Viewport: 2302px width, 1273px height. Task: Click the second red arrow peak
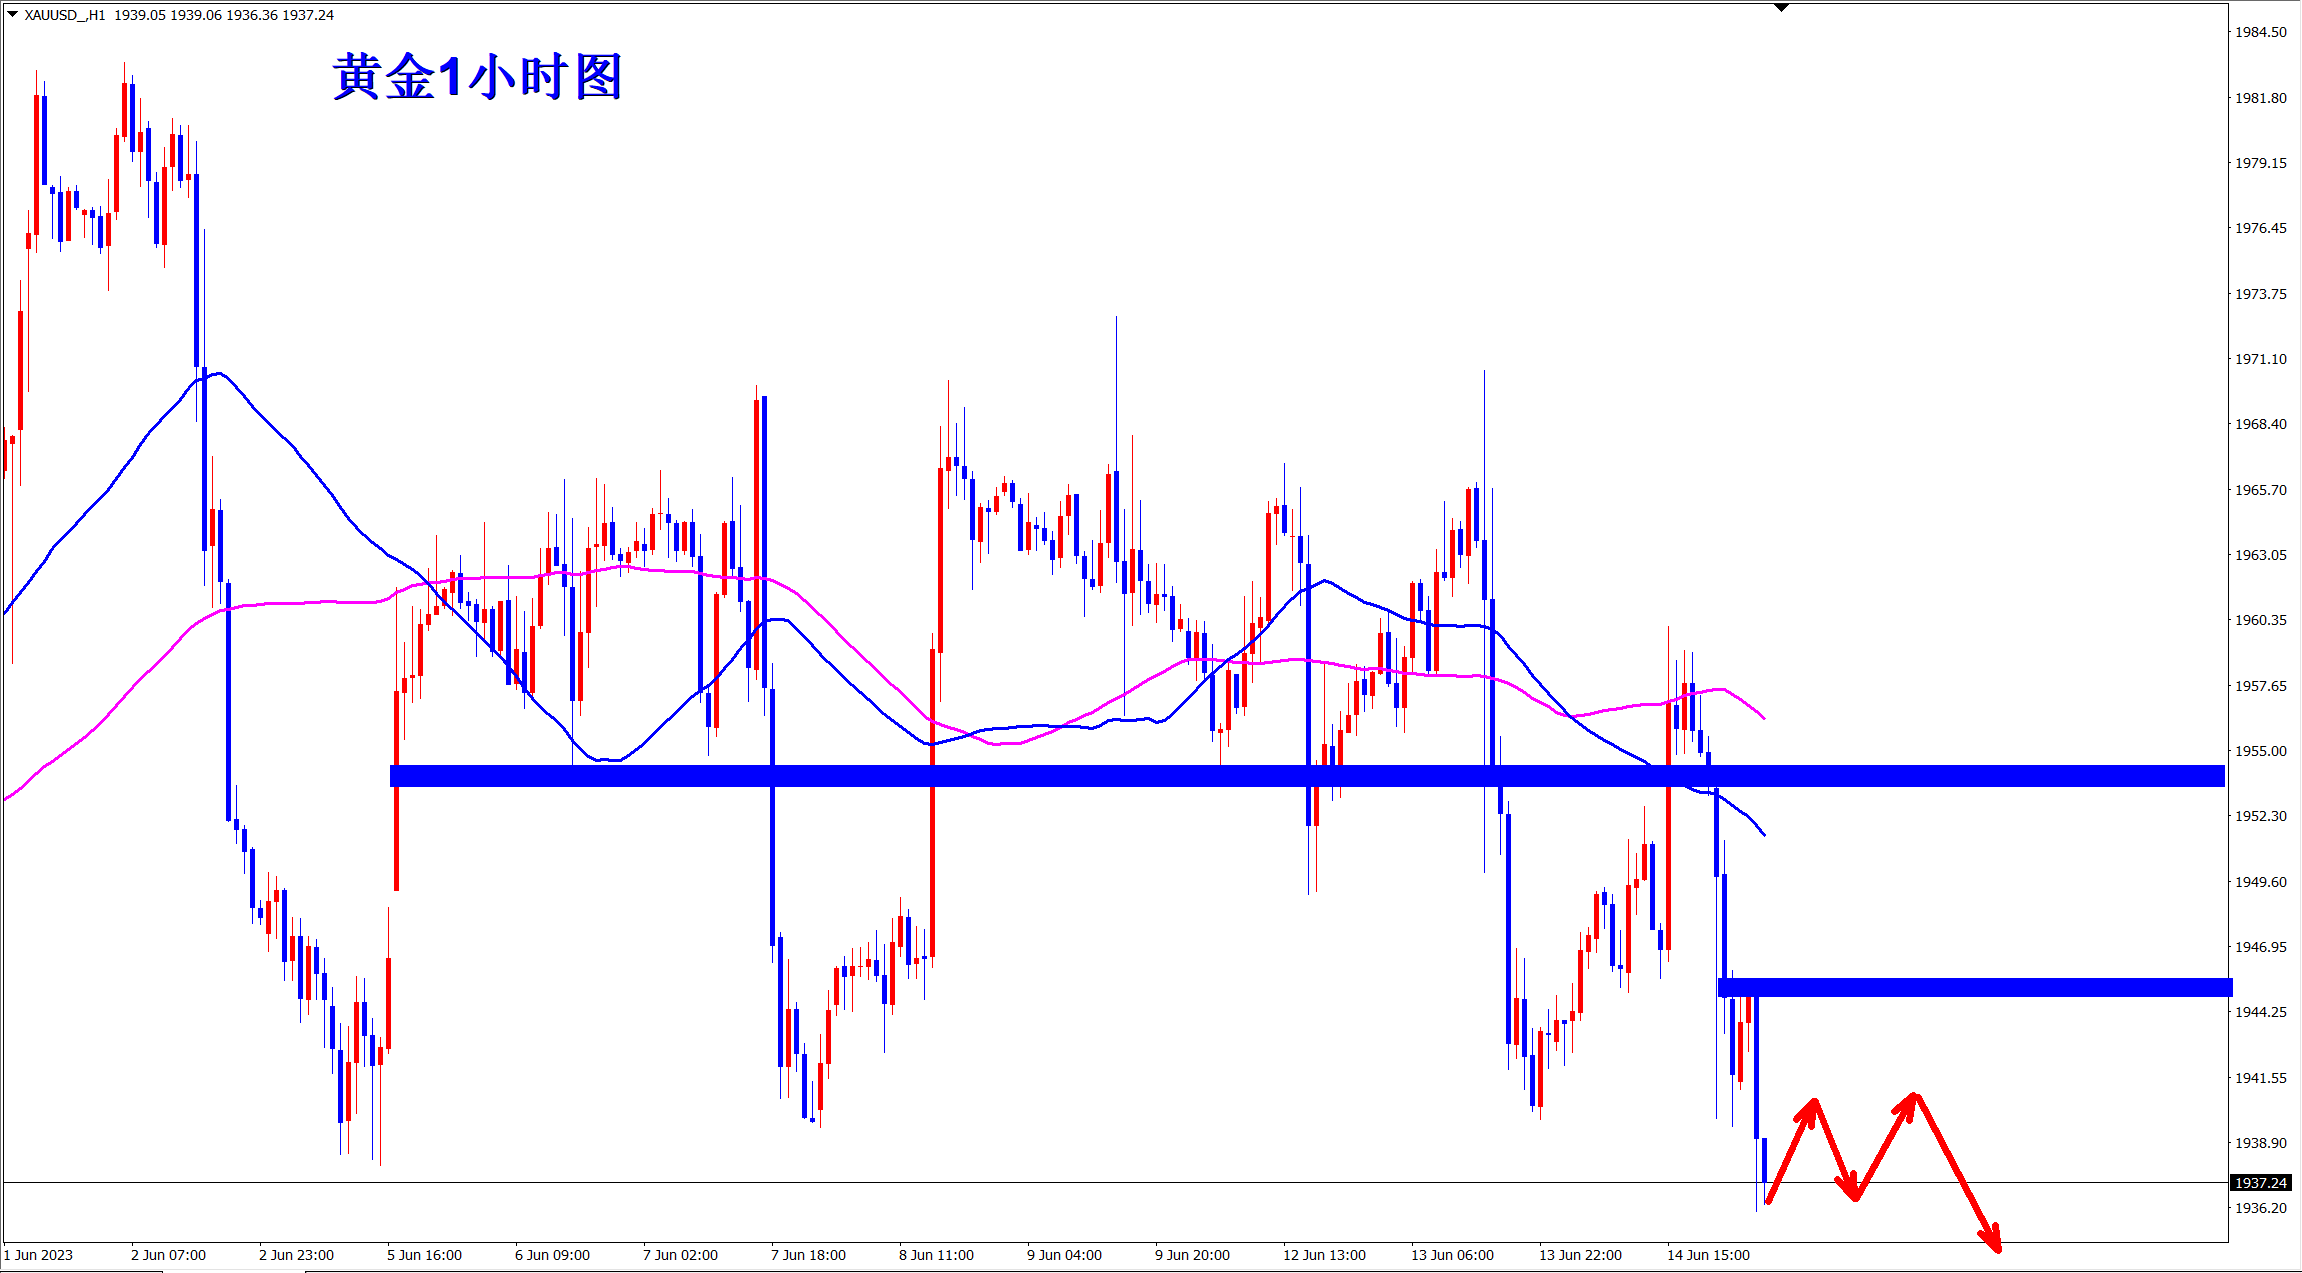tap(1914, 1097)
